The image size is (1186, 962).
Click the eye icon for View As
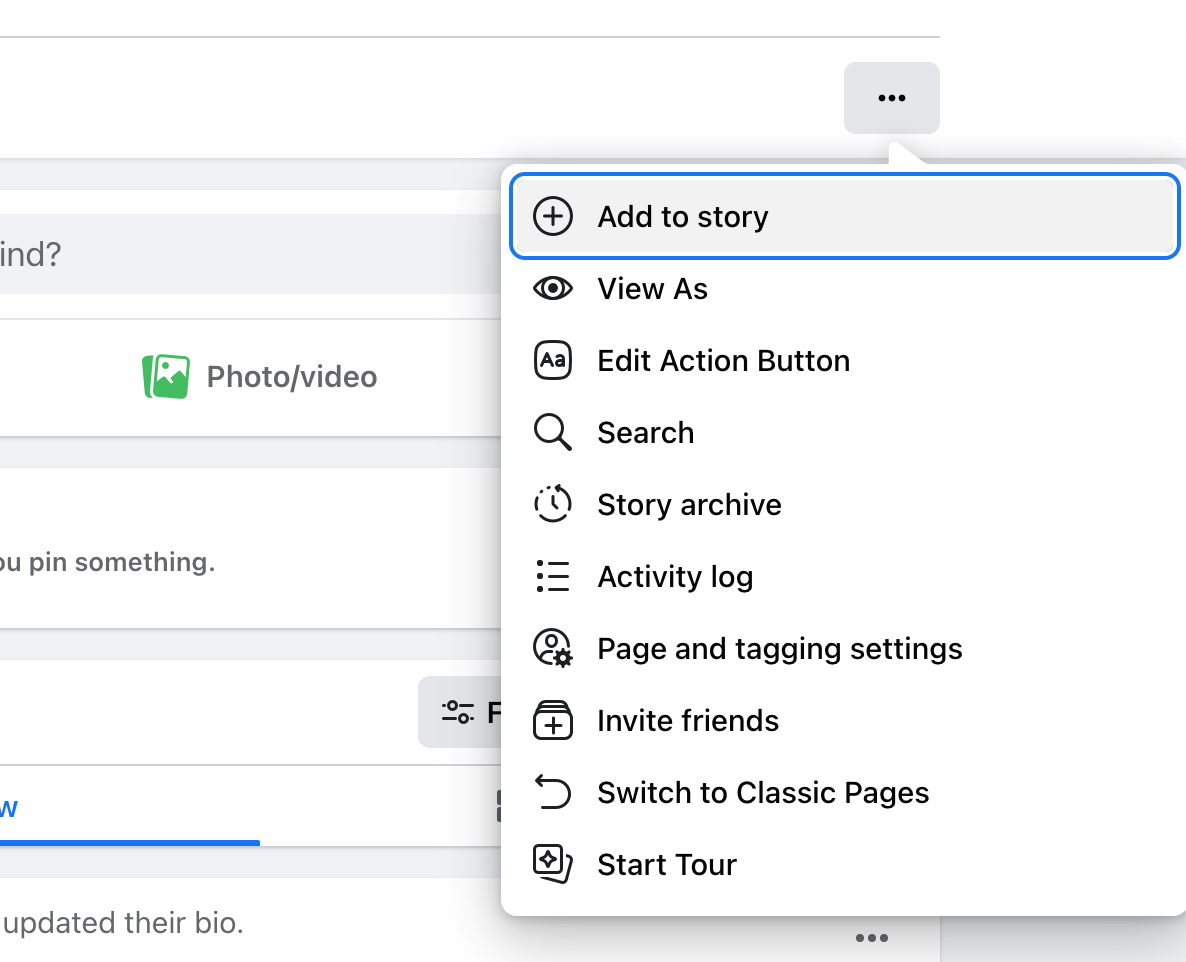553,289
